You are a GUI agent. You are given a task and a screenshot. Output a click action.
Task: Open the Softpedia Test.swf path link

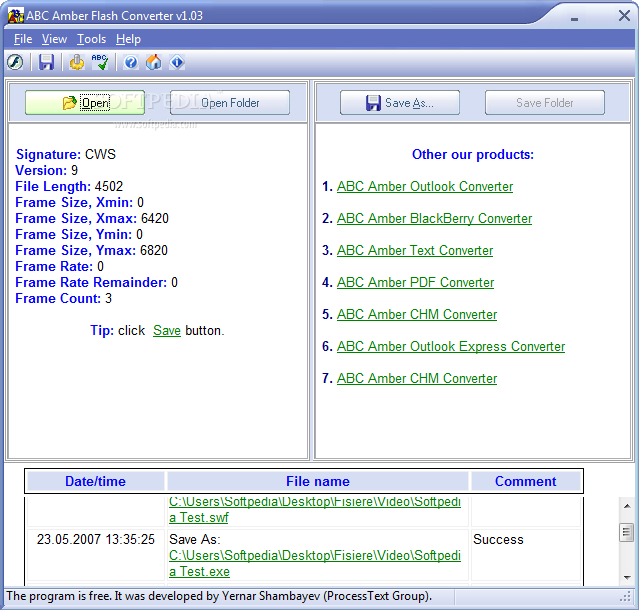pyautogui.click(x=315, y=509)
